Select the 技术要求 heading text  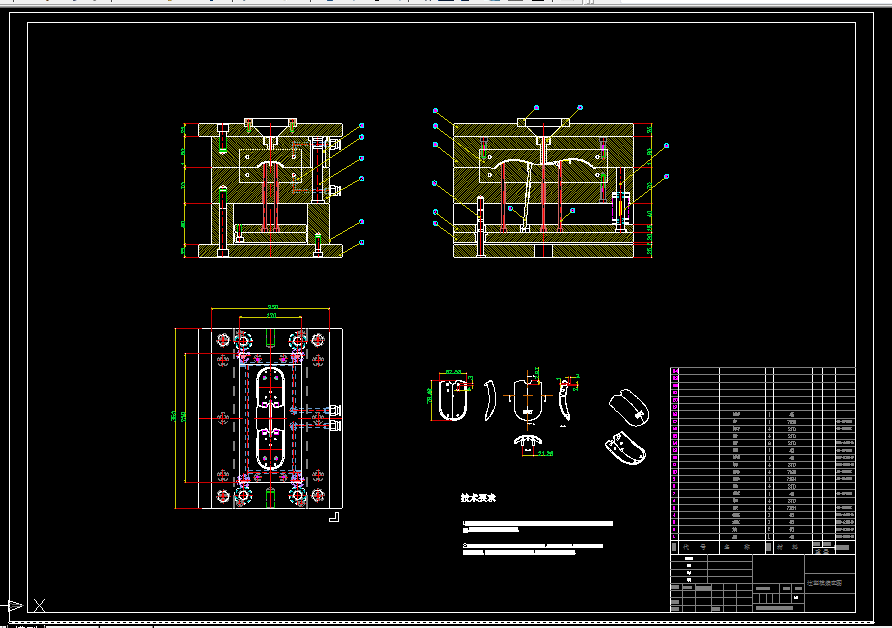[x=478, y=498]
